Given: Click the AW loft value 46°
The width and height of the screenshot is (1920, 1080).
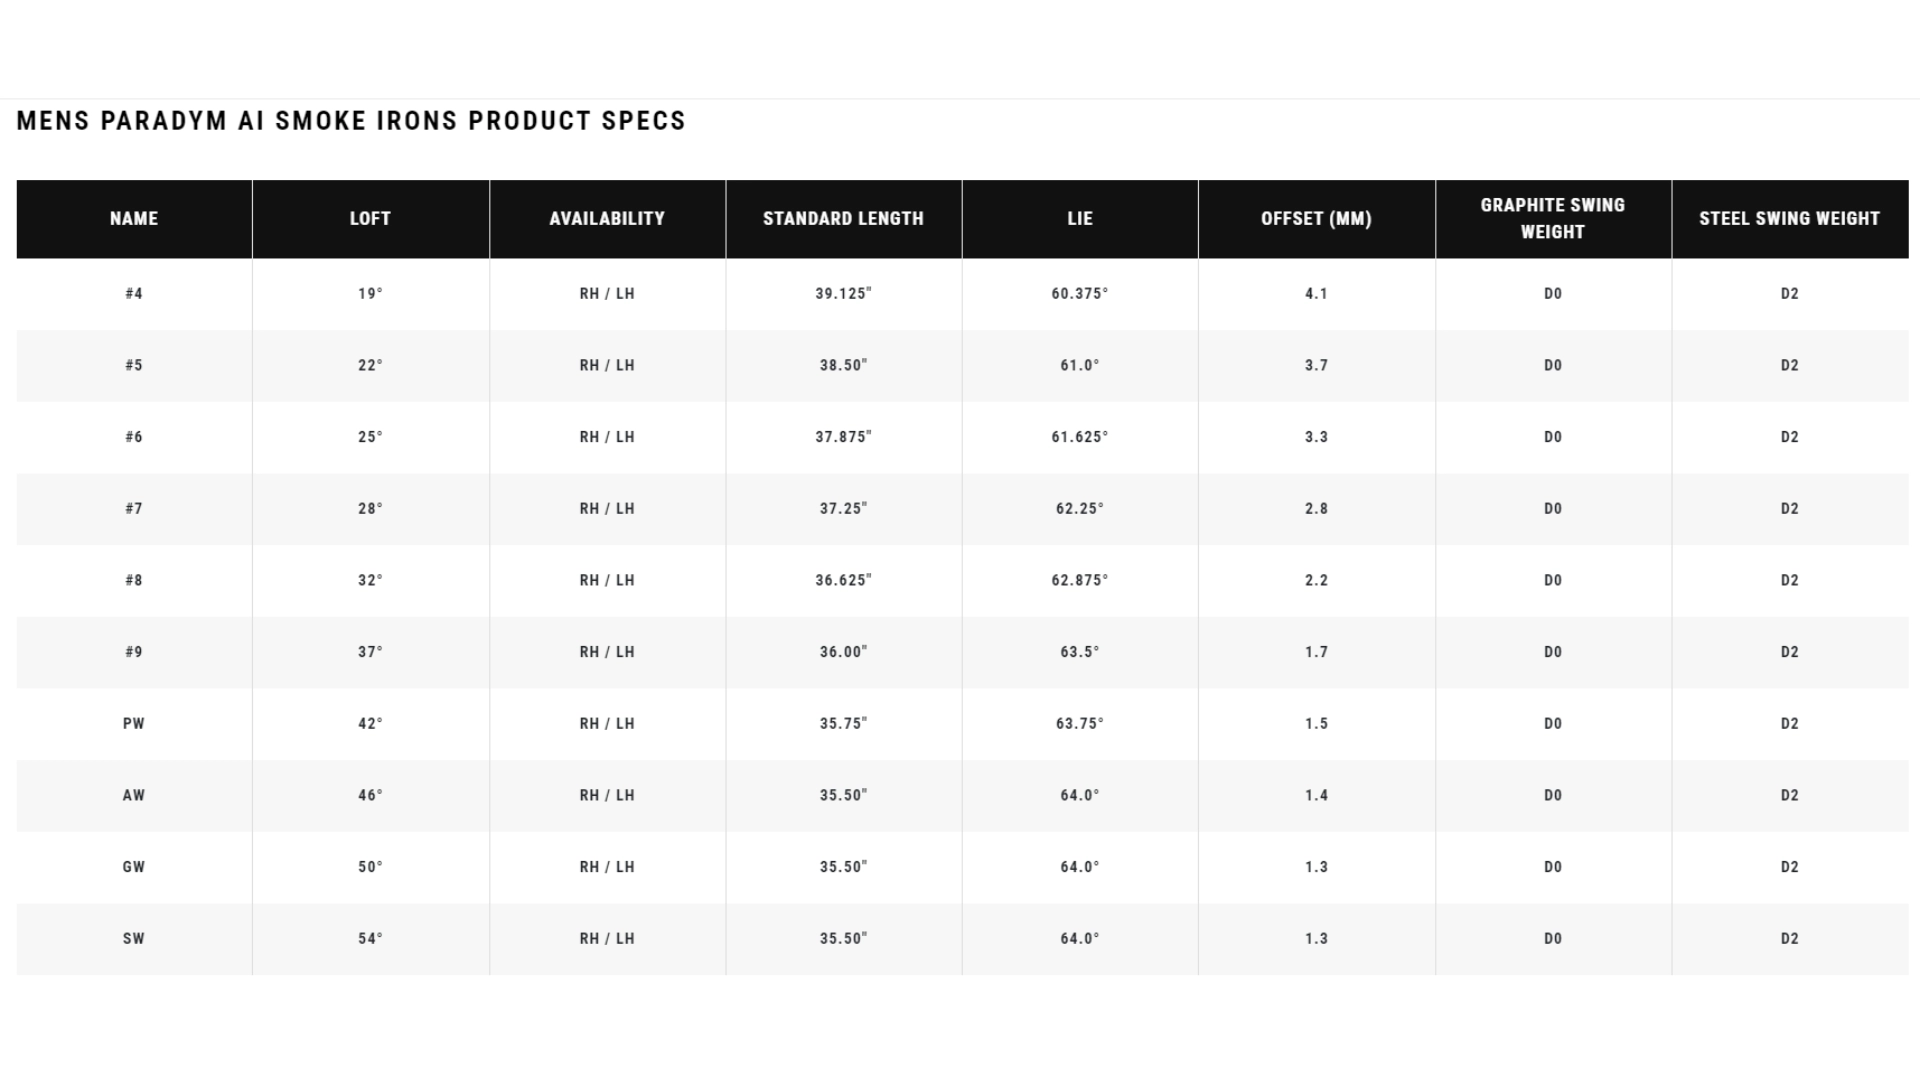Looking at the screenshot, I should [370, 796].
